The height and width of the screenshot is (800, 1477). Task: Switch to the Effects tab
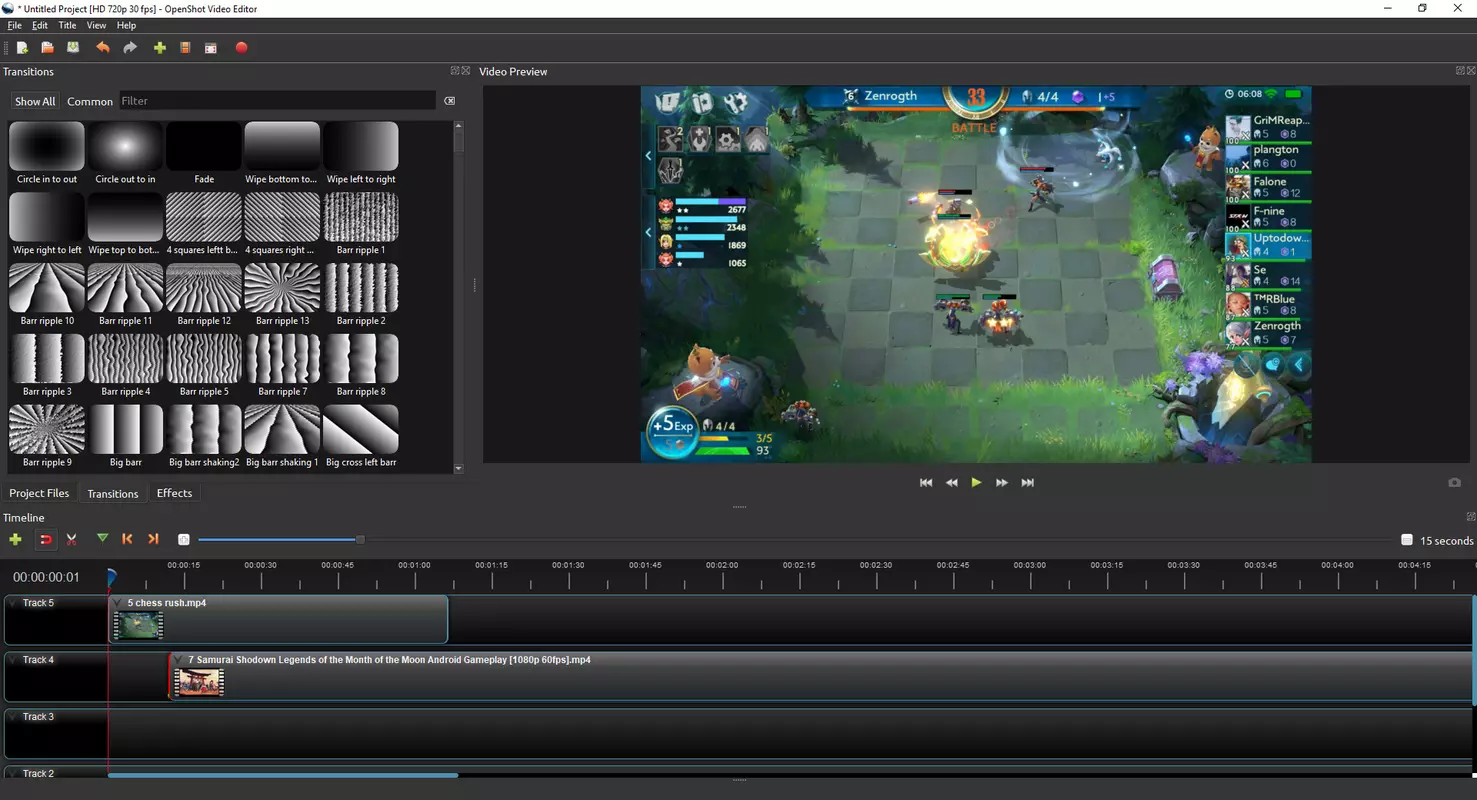pos(174,493)
